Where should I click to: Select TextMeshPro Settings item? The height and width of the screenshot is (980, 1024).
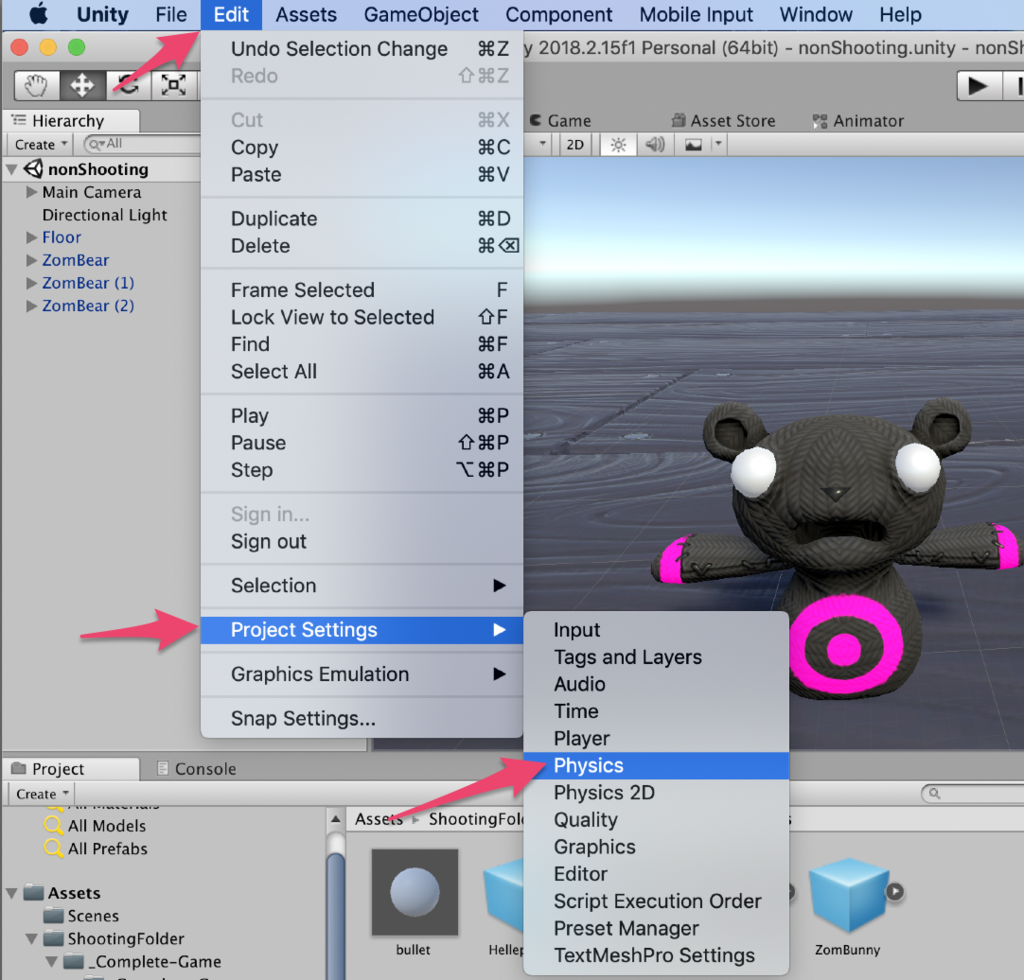(656, 956)
